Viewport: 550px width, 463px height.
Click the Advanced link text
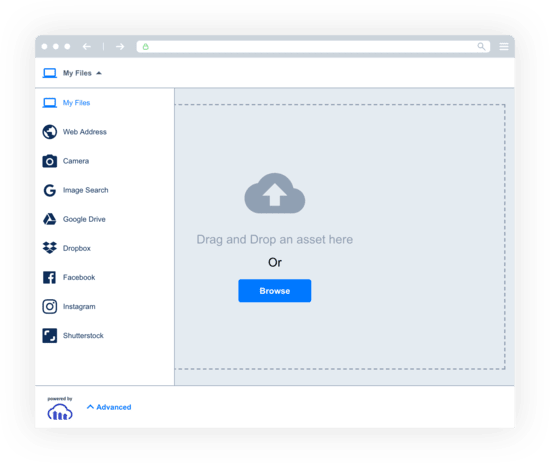click(114, 407)
